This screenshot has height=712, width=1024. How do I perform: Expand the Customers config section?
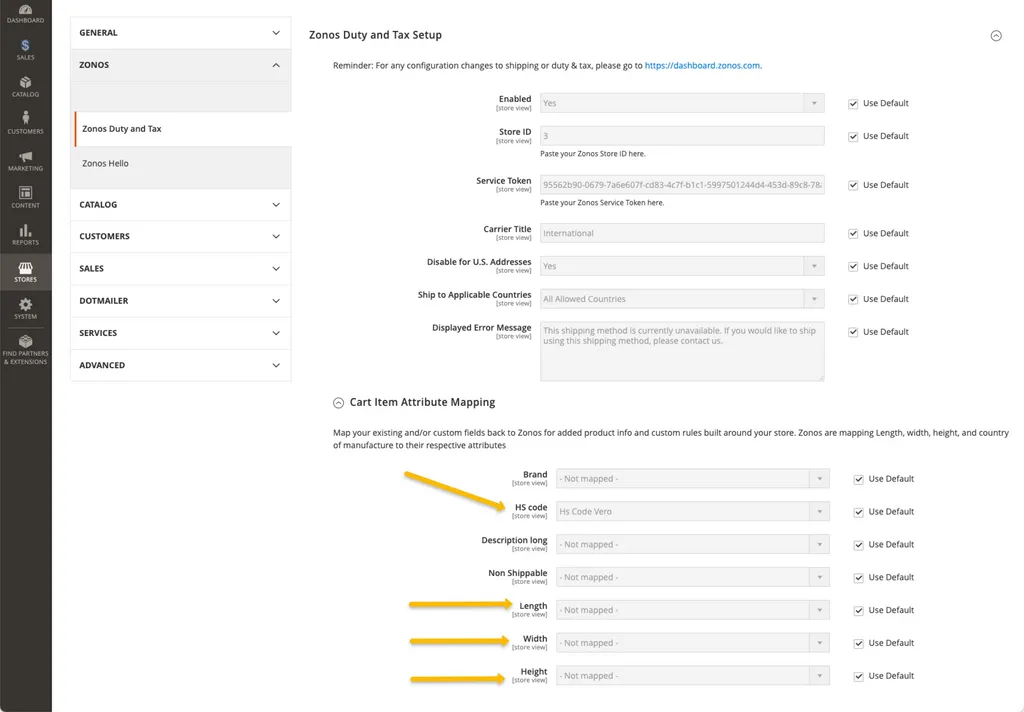[x=180, y=236]
